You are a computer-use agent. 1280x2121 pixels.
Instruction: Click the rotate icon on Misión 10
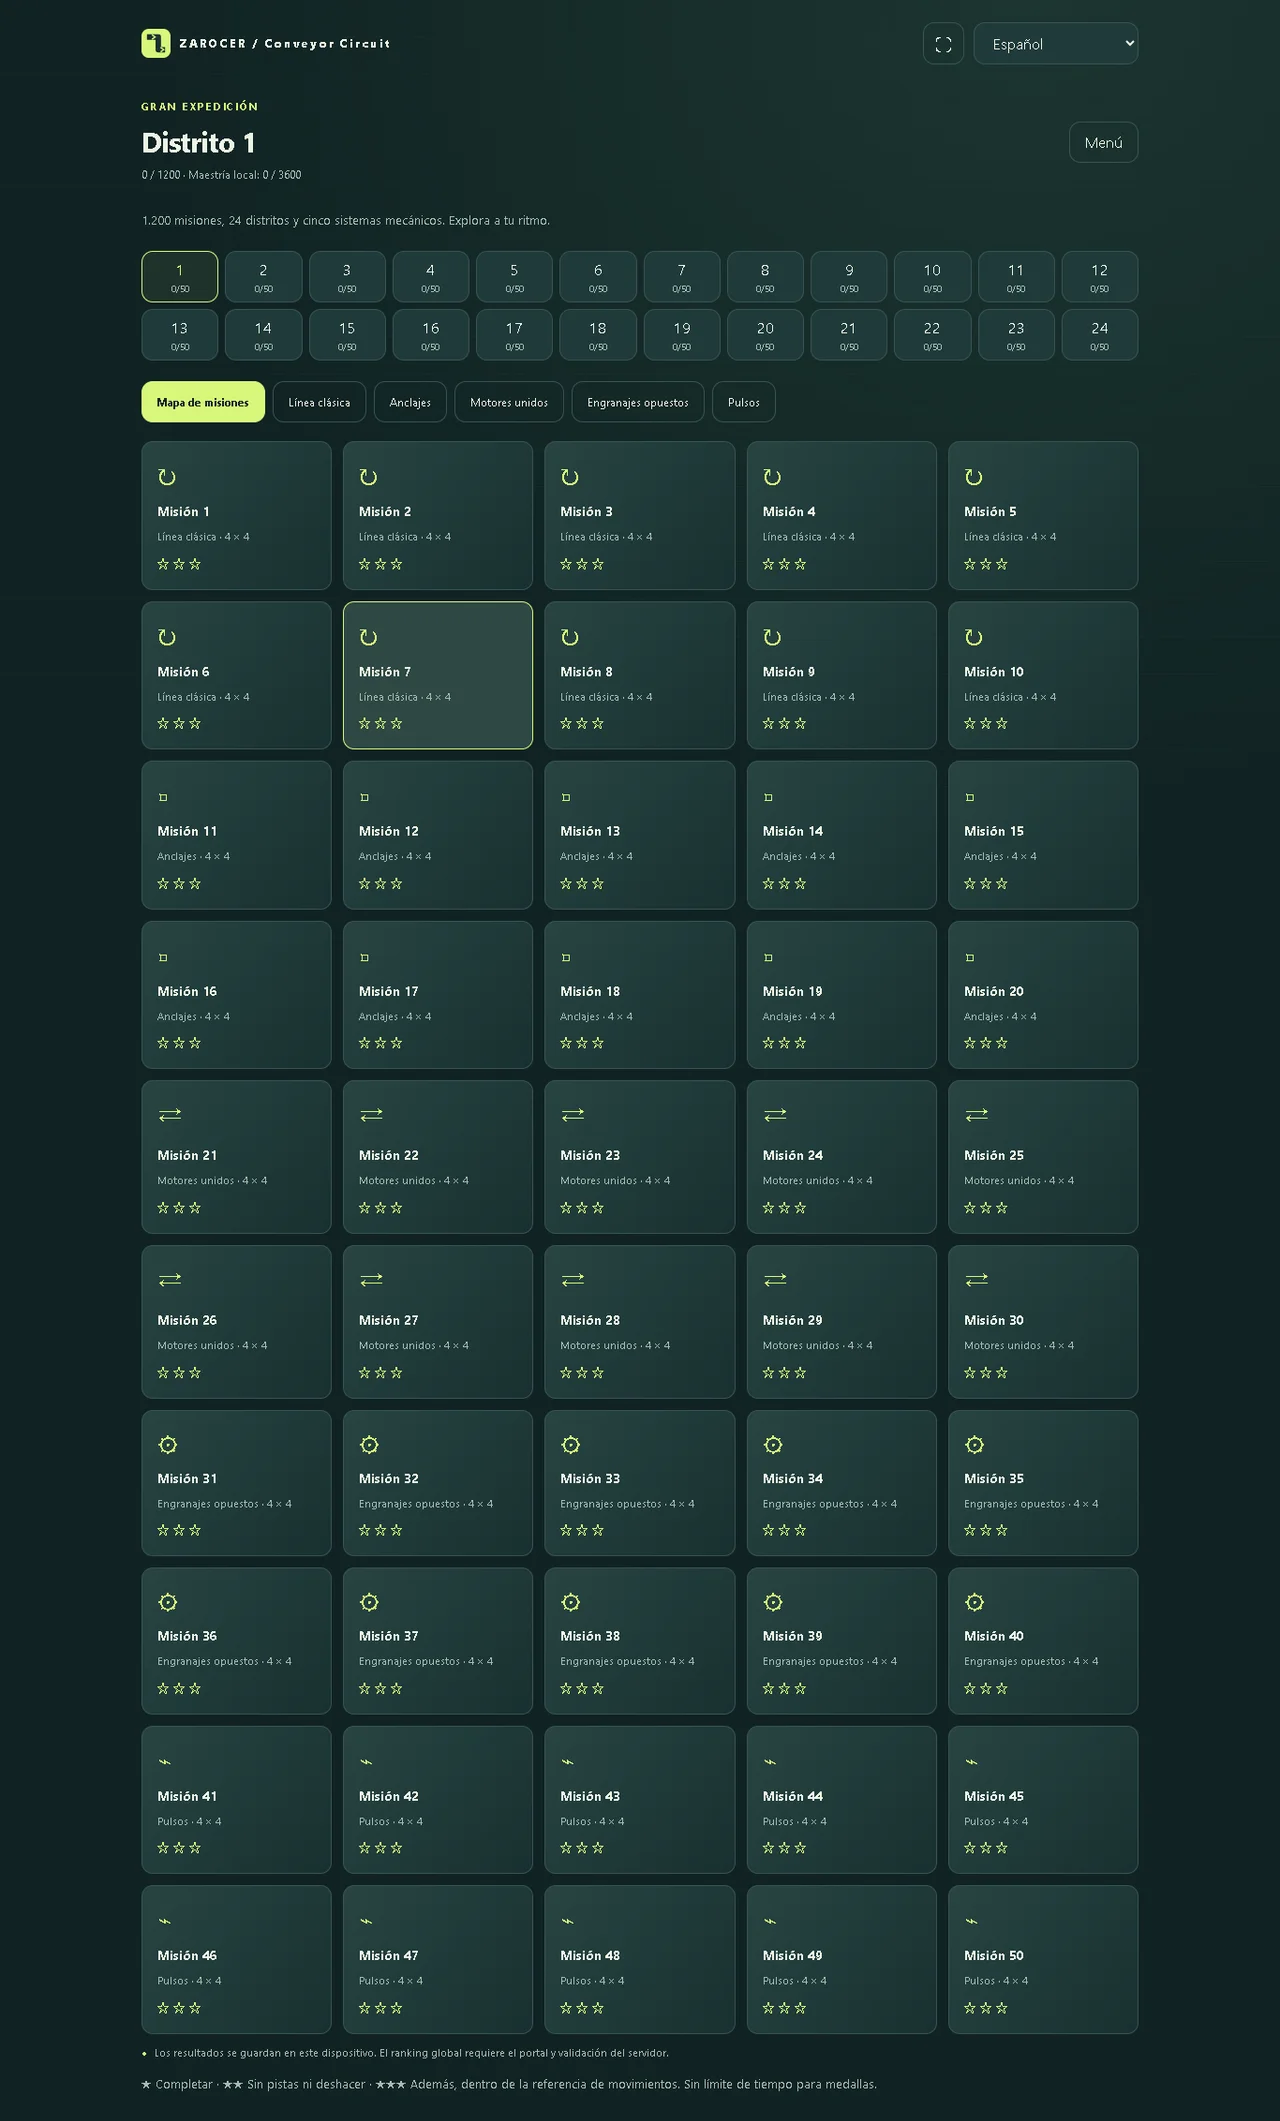pos(974,637)
